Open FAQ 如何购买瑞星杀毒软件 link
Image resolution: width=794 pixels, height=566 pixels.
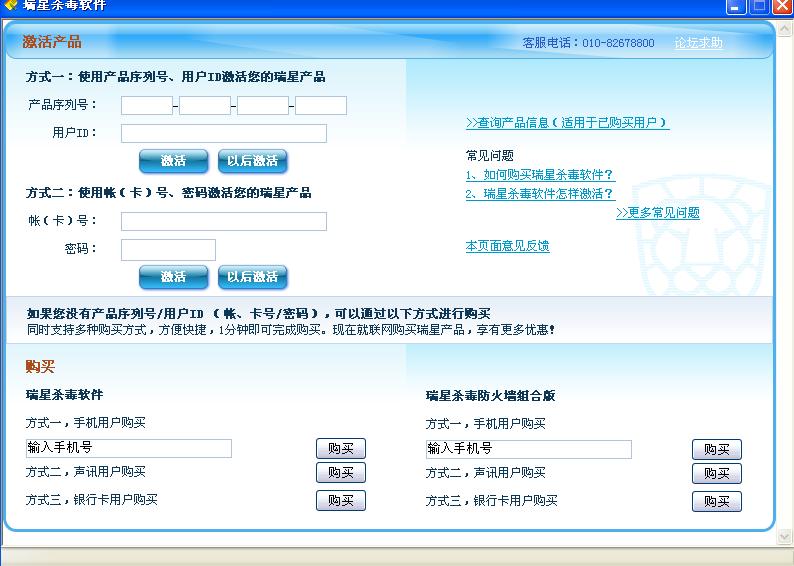click(x=540, y=175)
